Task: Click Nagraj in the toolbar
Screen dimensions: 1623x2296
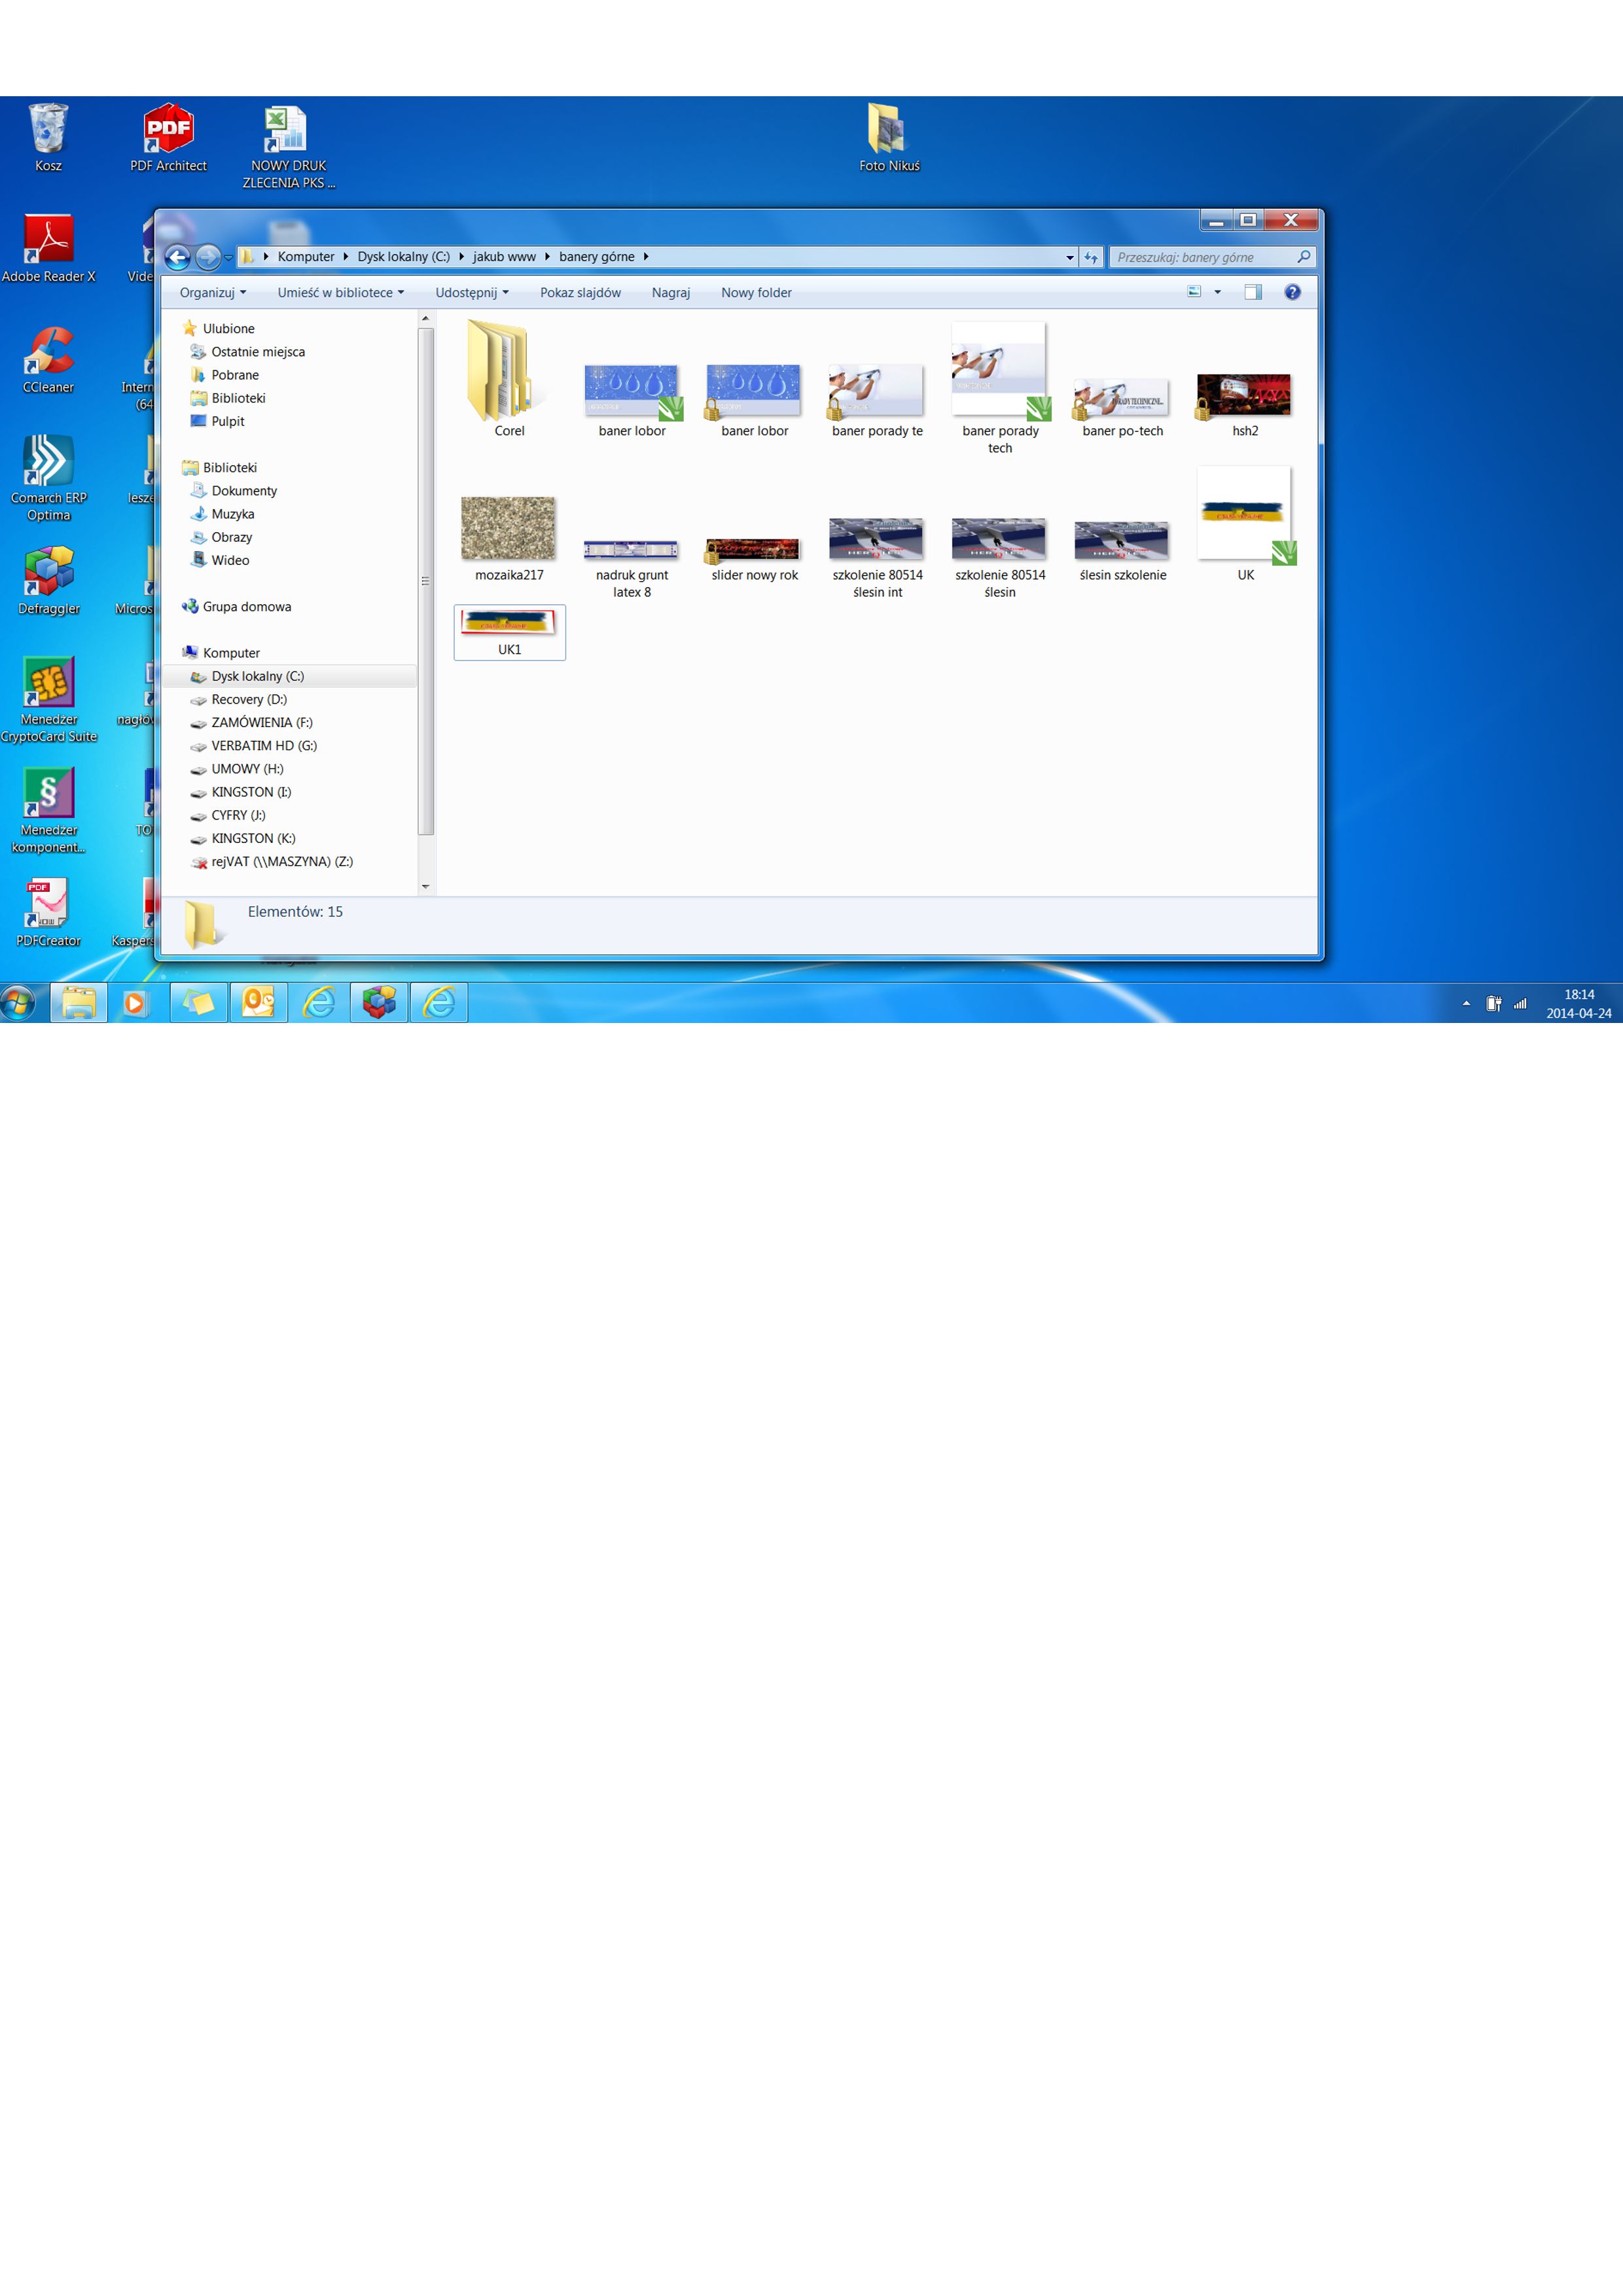Action: coord(670,293)
